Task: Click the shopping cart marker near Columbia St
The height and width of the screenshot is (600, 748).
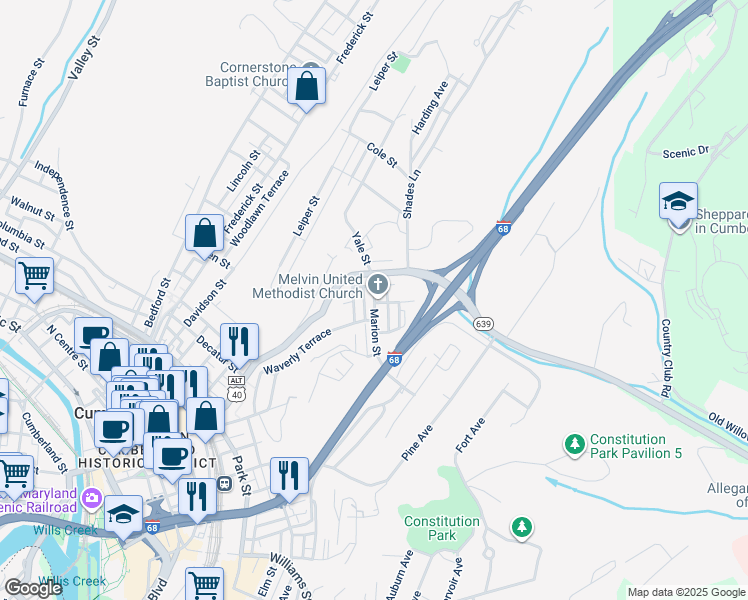Action: coord(34,278)
